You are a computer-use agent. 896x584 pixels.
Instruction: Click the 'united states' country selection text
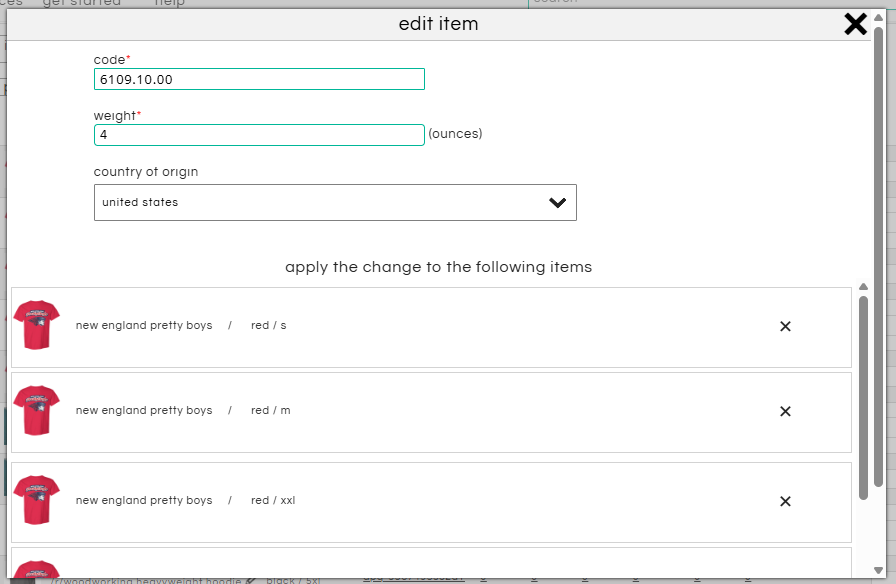[140, 202]
